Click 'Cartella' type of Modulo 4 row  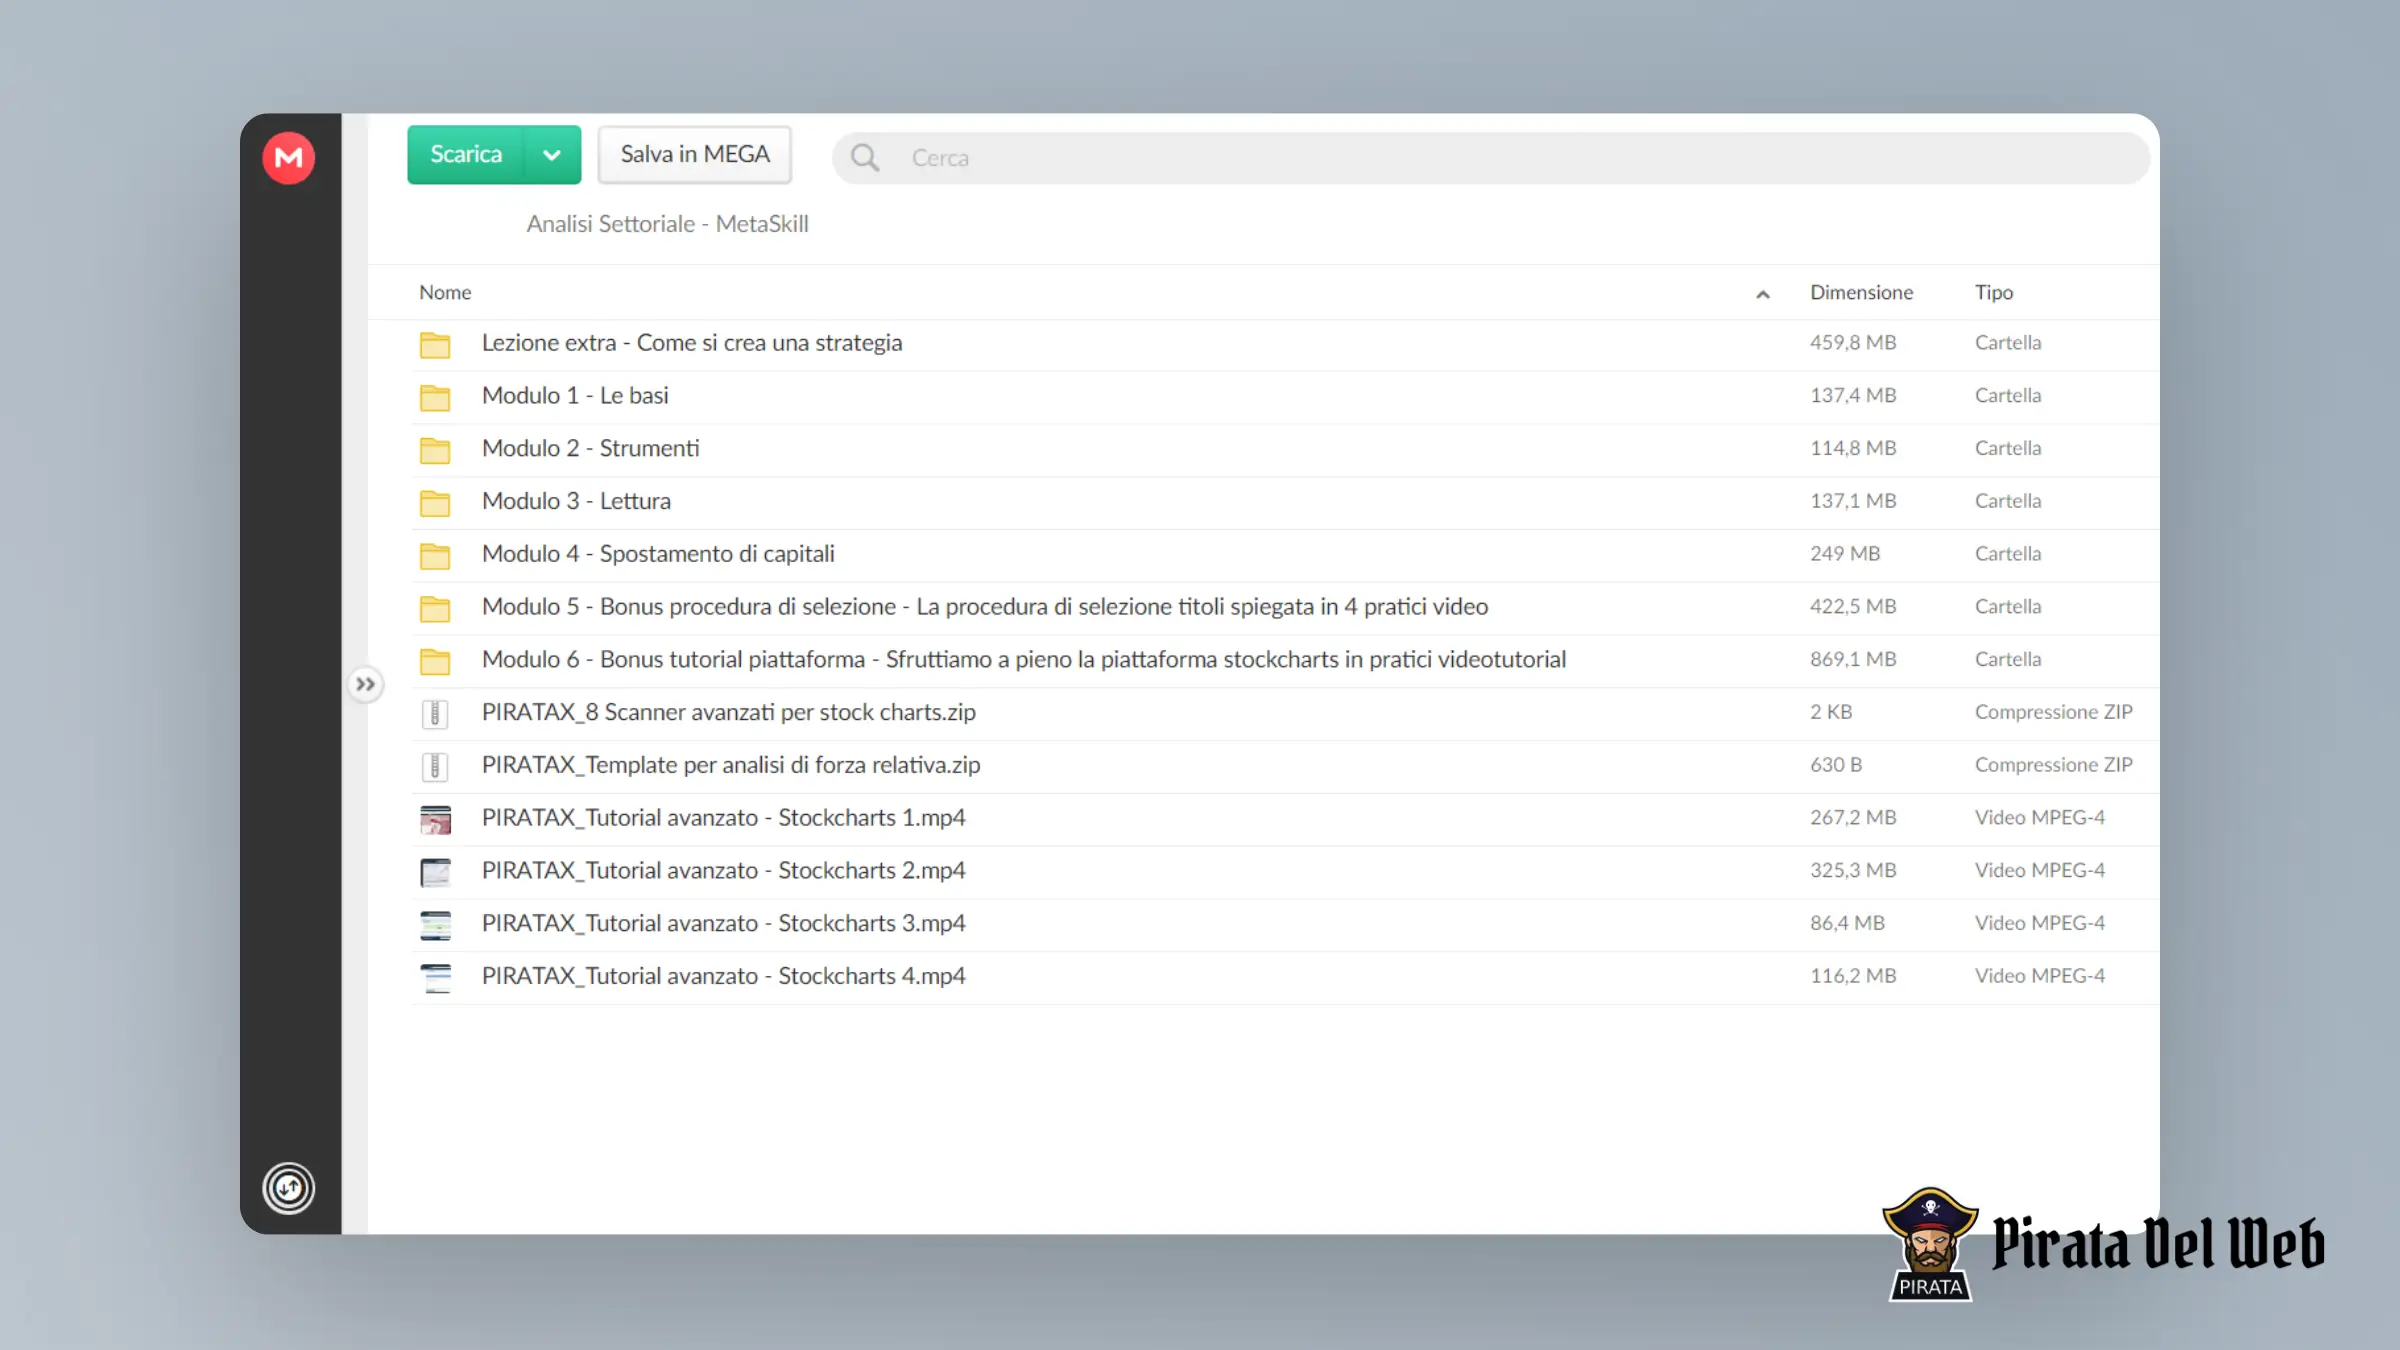(x=2008, y=554)
